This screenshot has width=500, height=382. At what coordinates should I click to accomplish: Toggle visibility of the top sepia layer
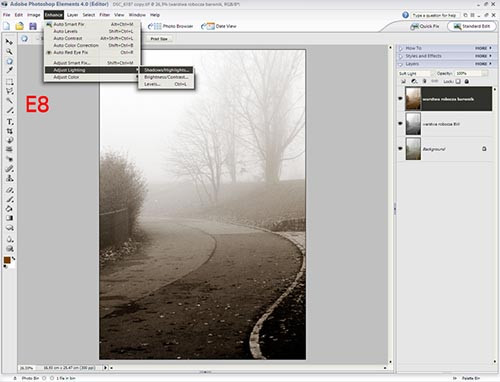pos(400,98)
